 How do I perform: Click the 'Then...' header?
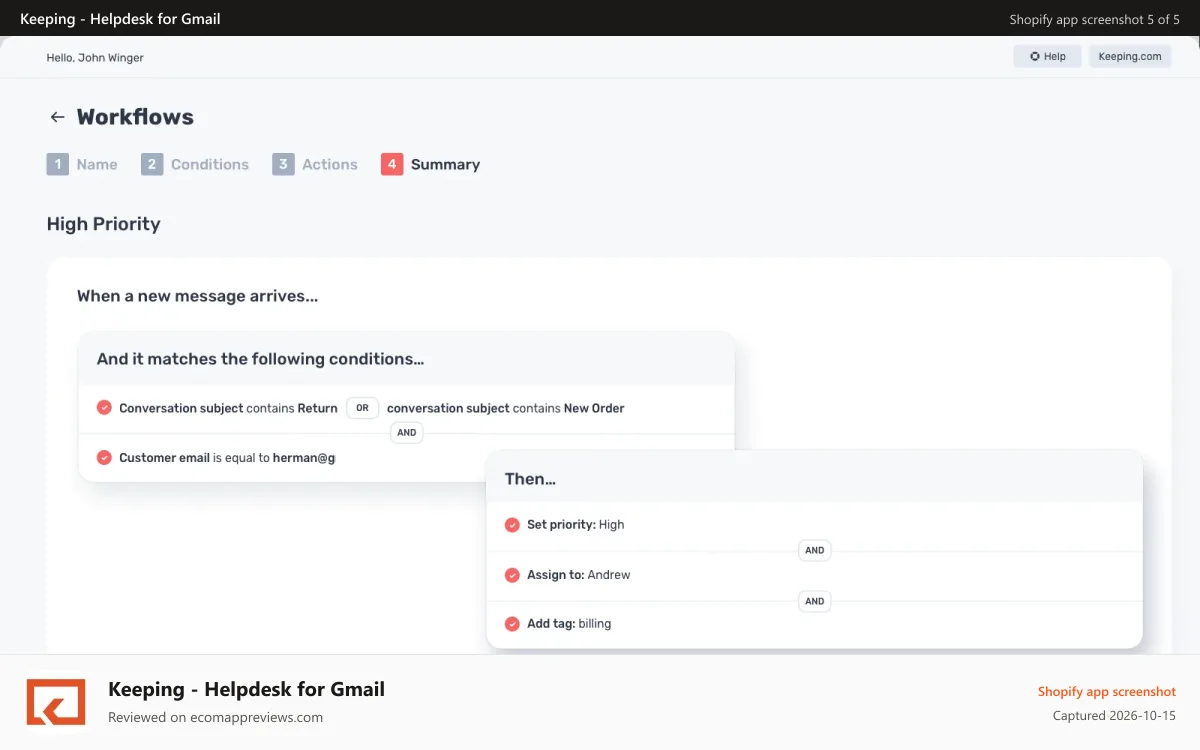pyautogui.click(x=530, y=479)
